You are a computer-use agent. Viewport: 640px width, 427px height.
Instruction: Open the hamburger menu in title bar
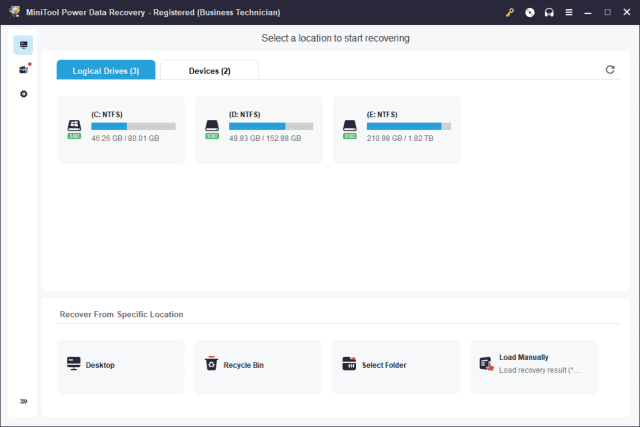click(x=567, y=14)
